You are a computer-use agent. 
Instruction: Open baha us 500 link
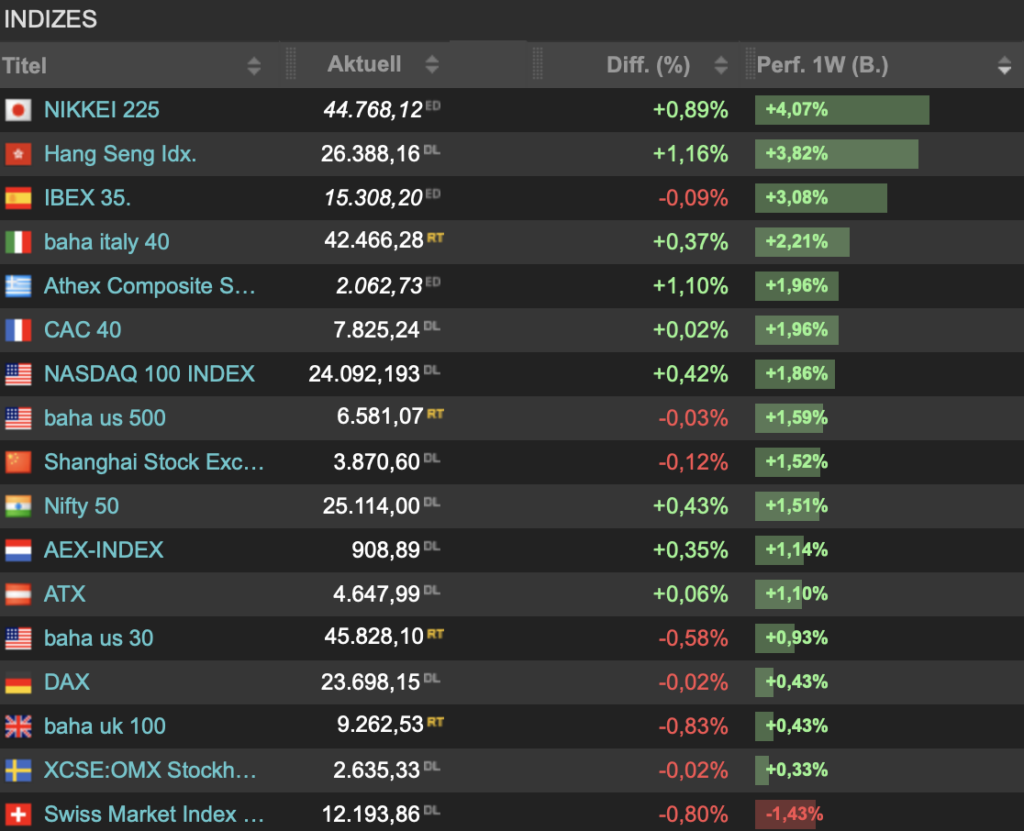pyautogui.click(x=104, y=418)
